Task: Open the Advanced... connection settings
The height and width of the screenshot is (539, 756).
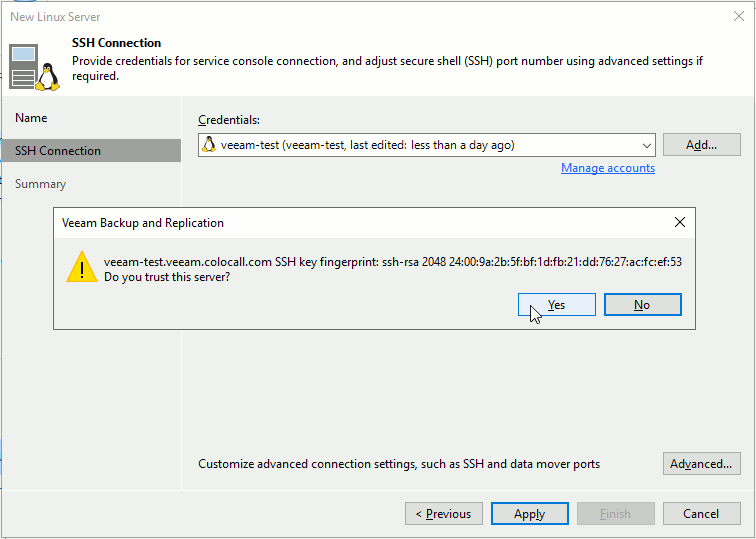Action: (x=702, y=464)
